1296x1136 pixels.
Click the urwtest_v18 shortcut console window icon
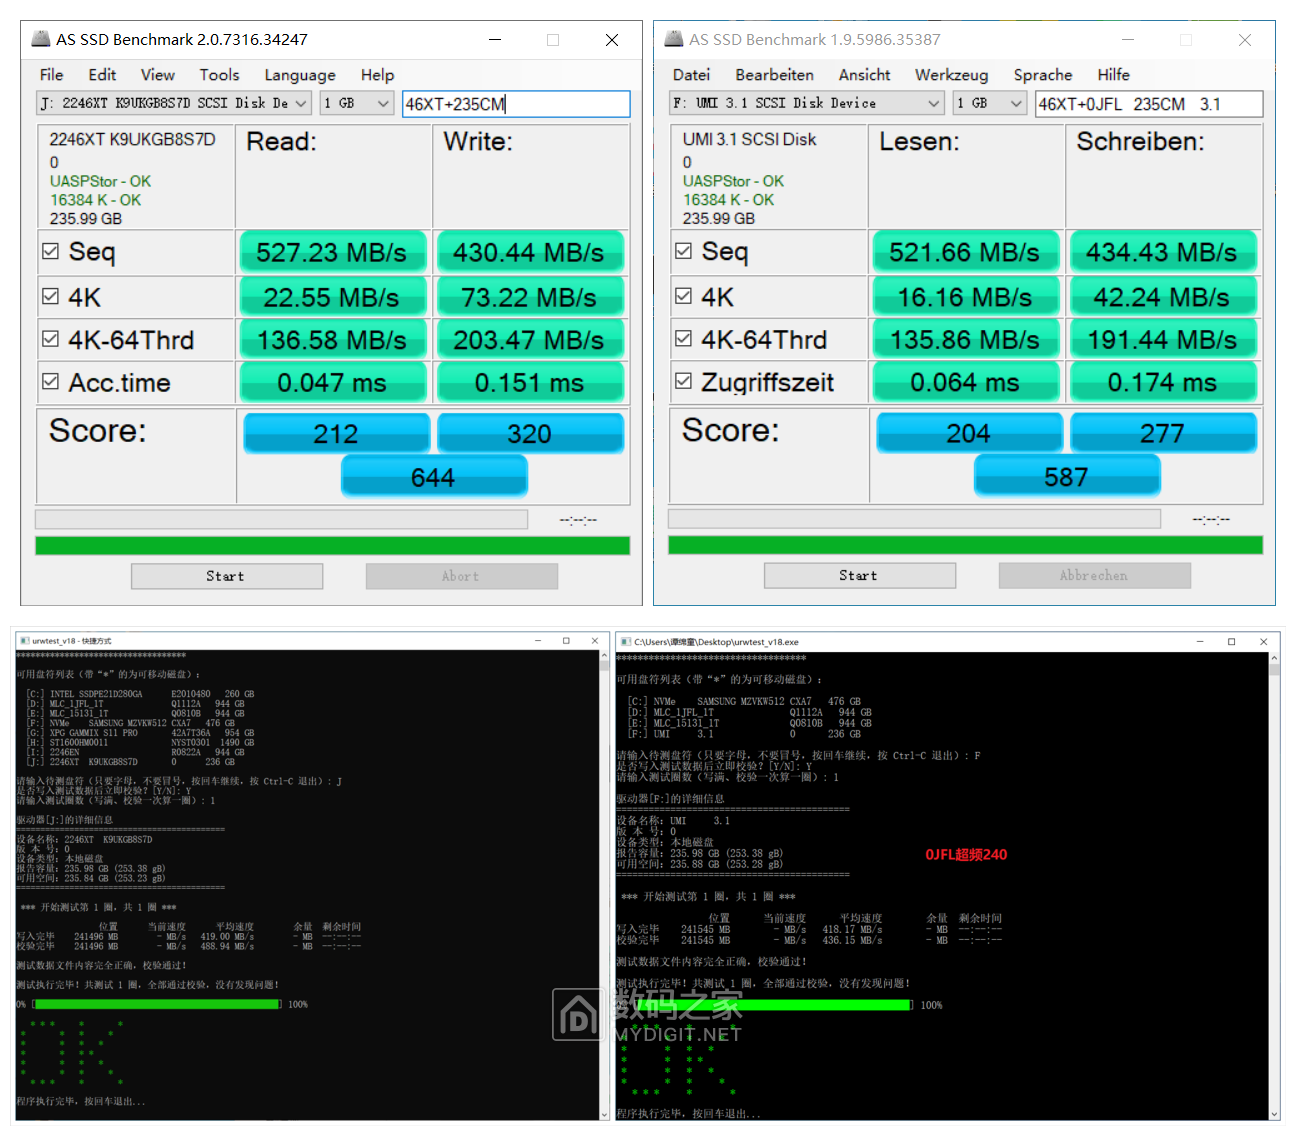pos(24,641)
